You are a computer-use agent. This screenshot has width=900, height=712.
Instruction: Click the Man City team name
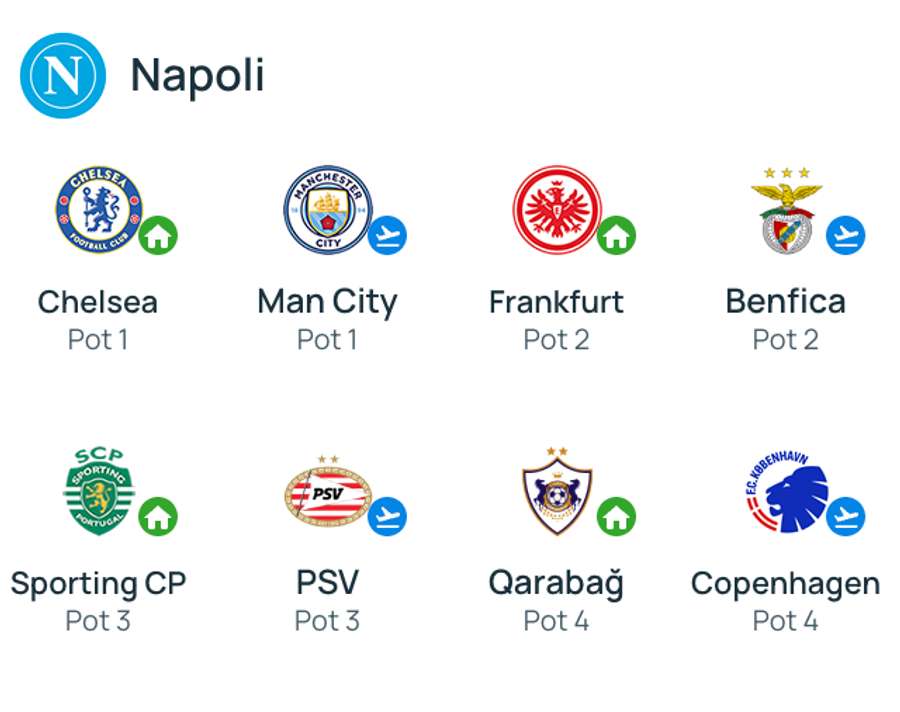327,302
